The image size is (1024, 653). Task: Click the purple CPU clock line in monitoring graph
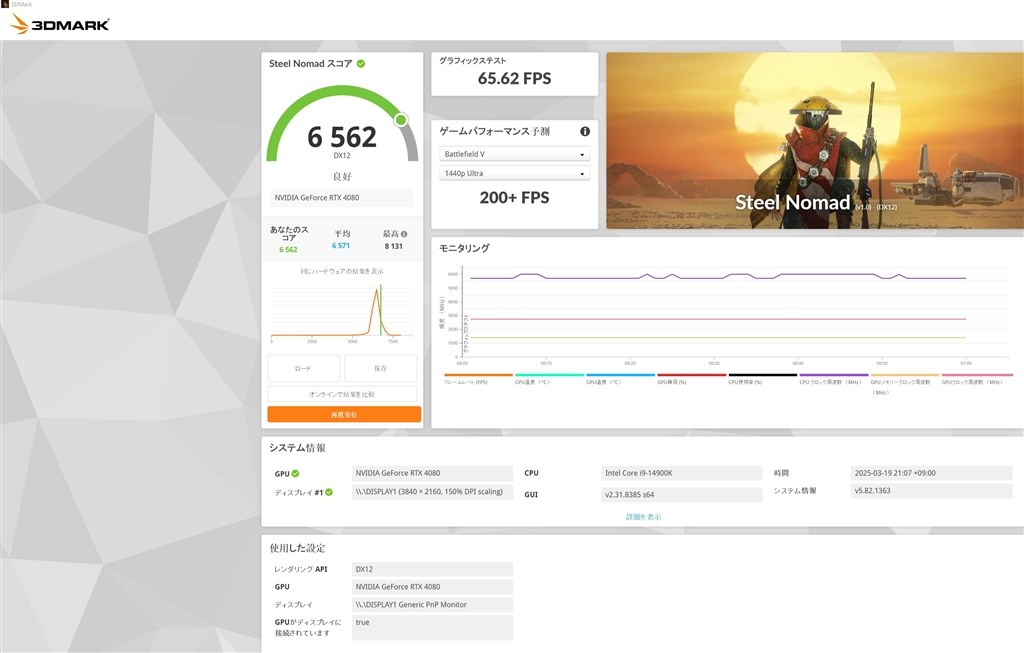point(718,278)
